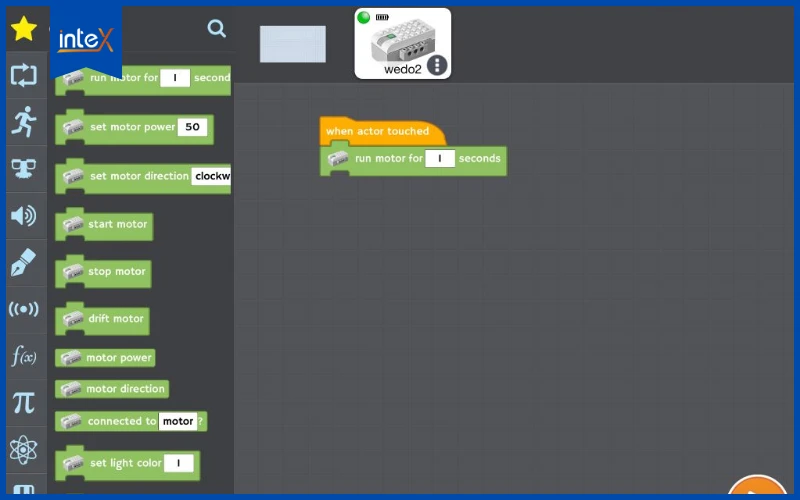Viewport: 800px width, 500px height.
Task: Open the favorites star category
Action: click(x=23, y=29)
